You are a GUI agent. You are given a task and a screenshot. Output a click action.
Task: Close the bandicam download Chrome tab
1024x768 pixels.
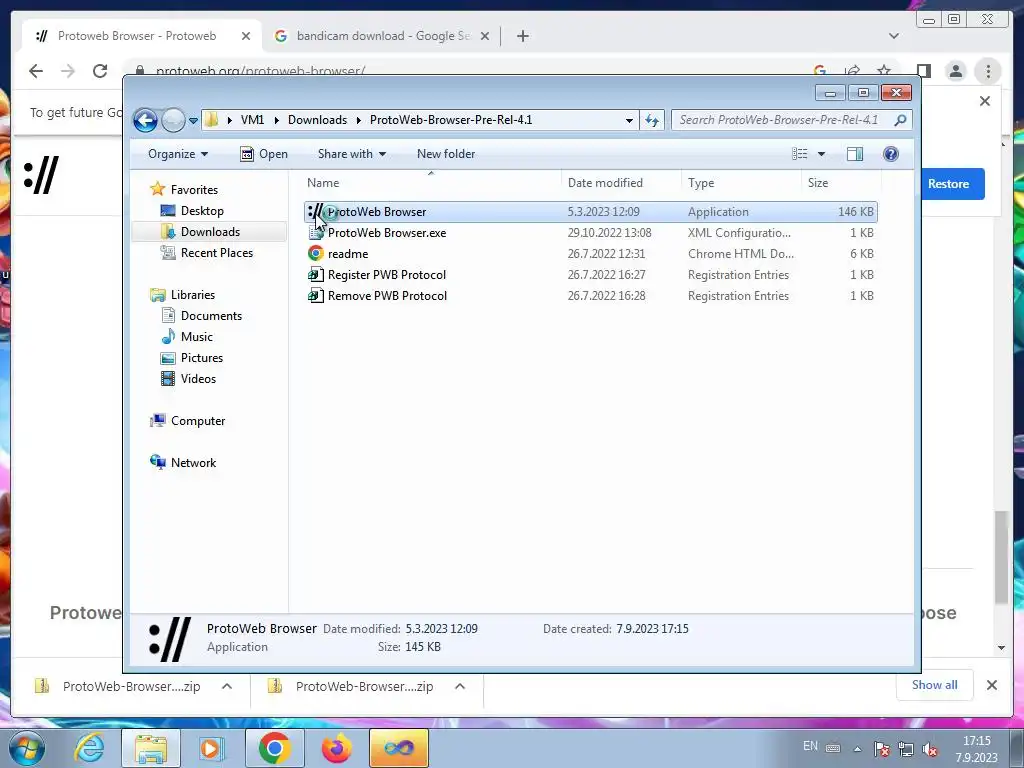point(485,36)
